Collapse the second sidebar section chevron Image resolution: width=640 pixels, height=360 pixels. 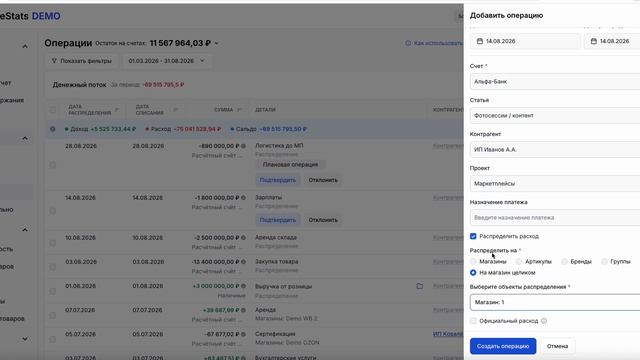(25, 138)
